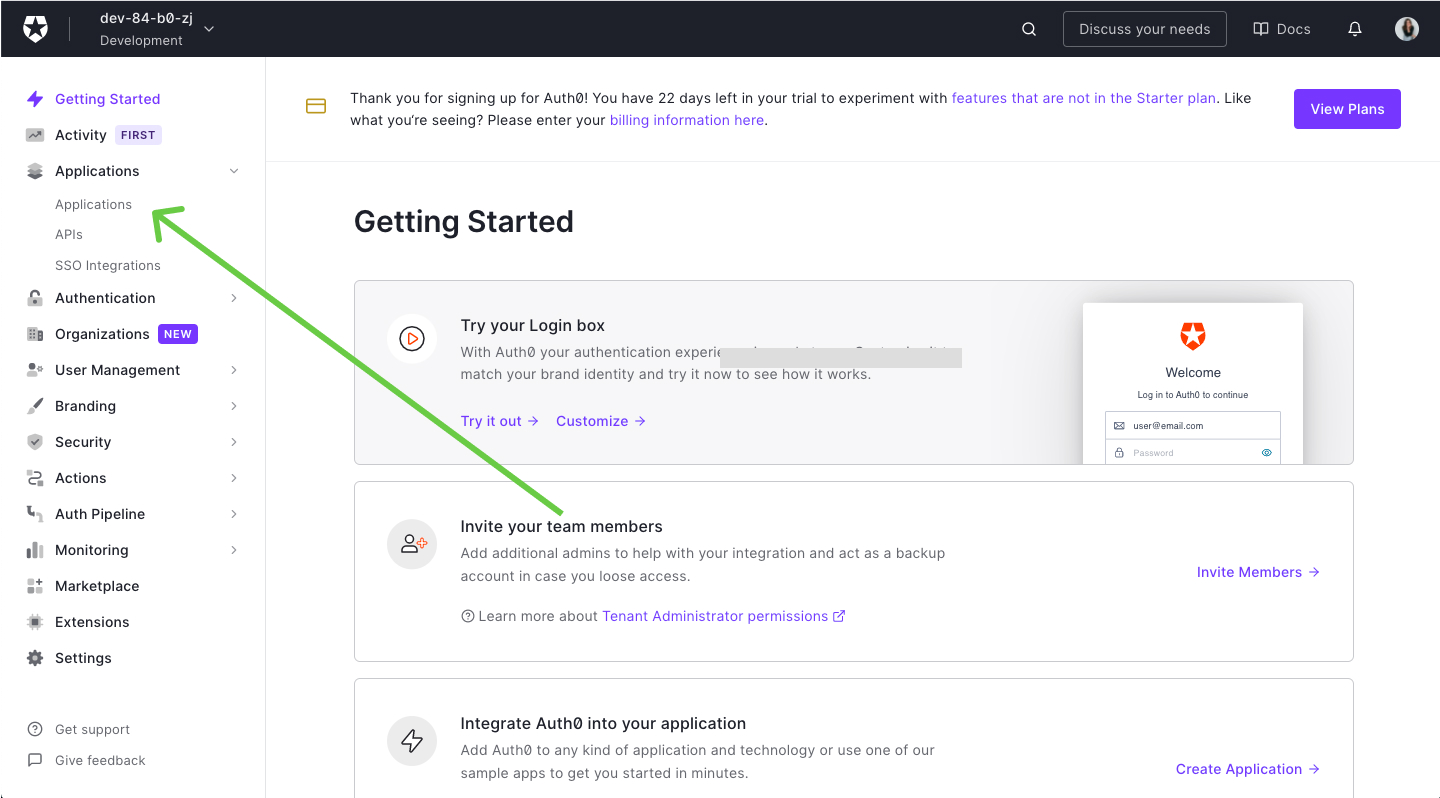
Task: Open the search icon in the top bar
Action: [x=1028, y=28]
